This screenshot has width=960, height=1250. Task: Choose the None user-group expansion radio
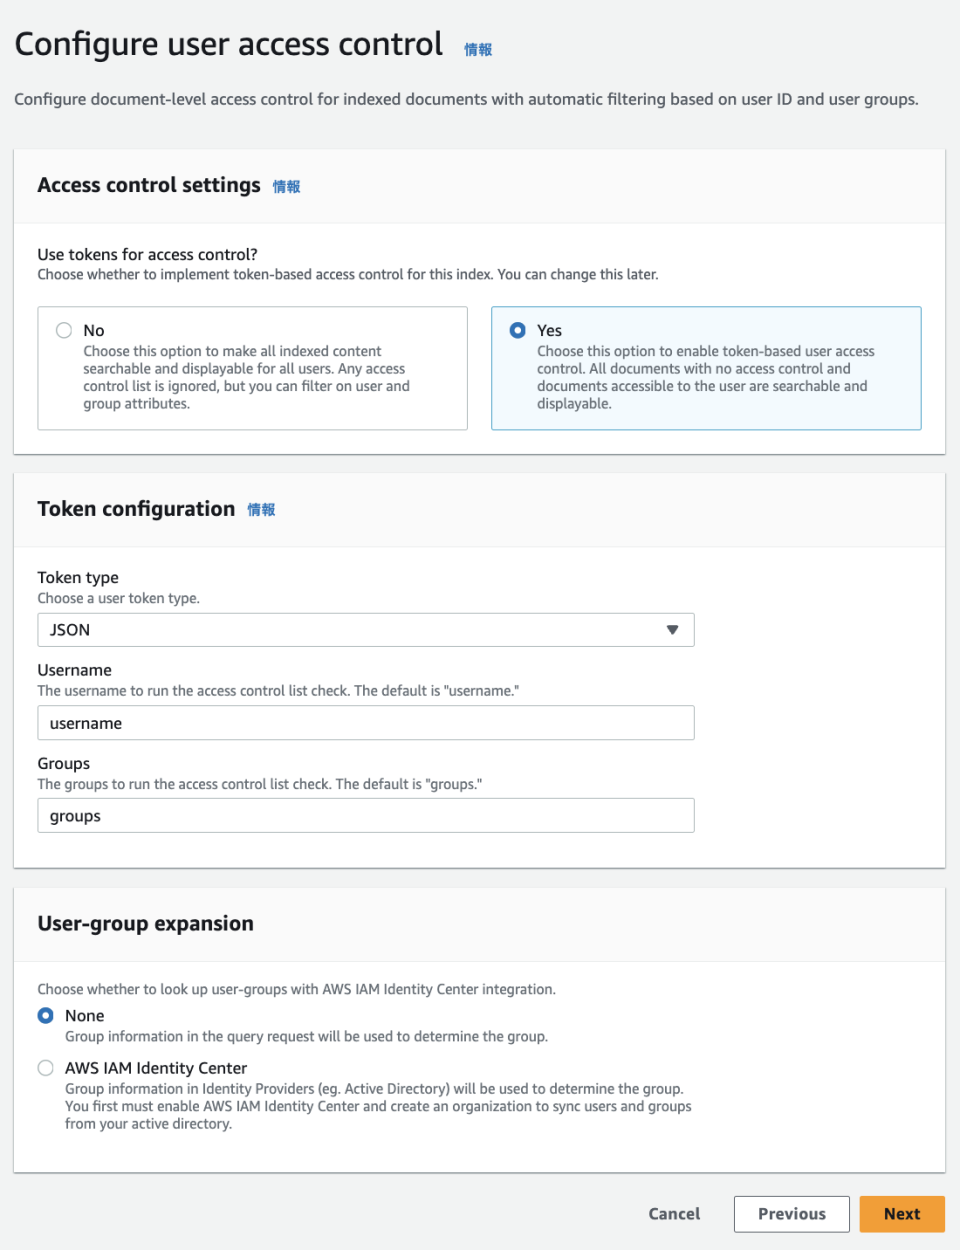click(46, 1015)
